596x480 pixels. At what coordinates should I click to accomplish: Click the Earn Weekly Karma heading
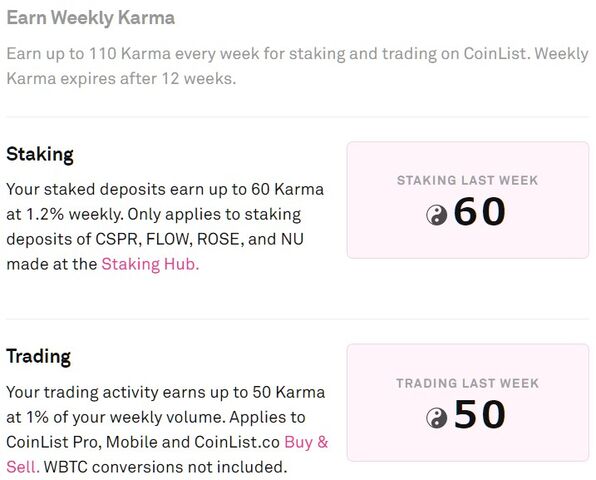91,18
